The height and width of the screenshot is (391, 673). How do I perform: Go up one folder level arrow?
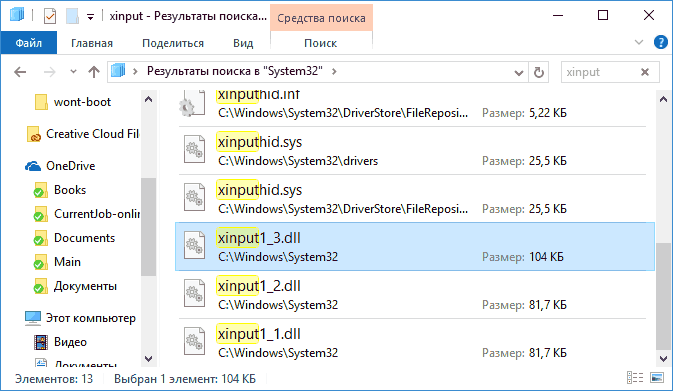(94, 72)
